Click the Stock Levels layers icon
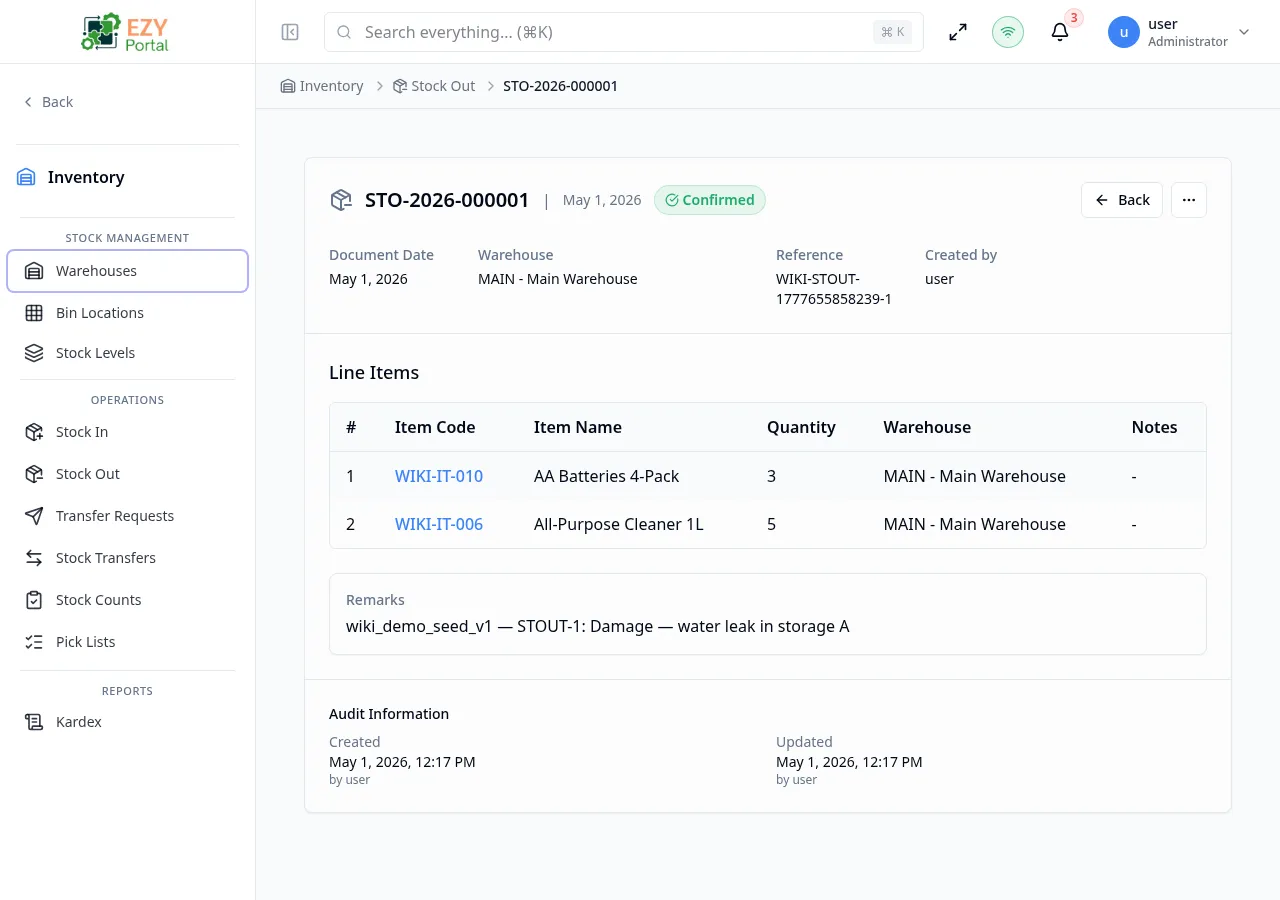1280x900 pixels. [x=34, y=353]
